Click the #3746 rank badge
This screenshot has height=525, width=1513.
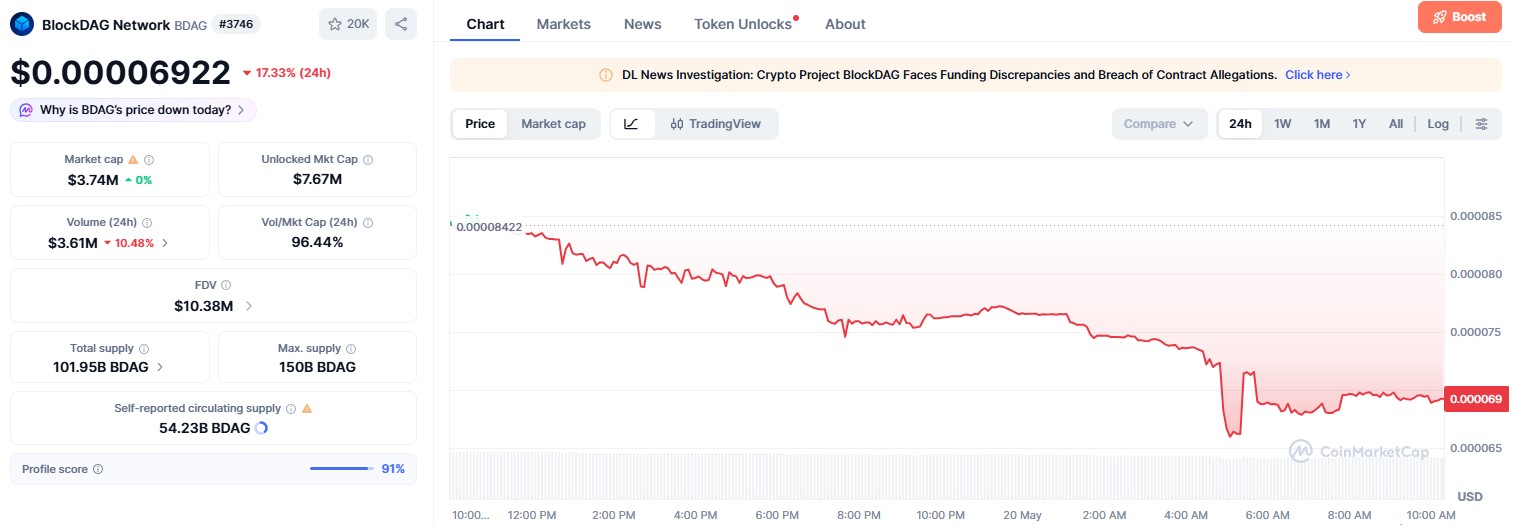pyautogui.click(x=236, y=24)
